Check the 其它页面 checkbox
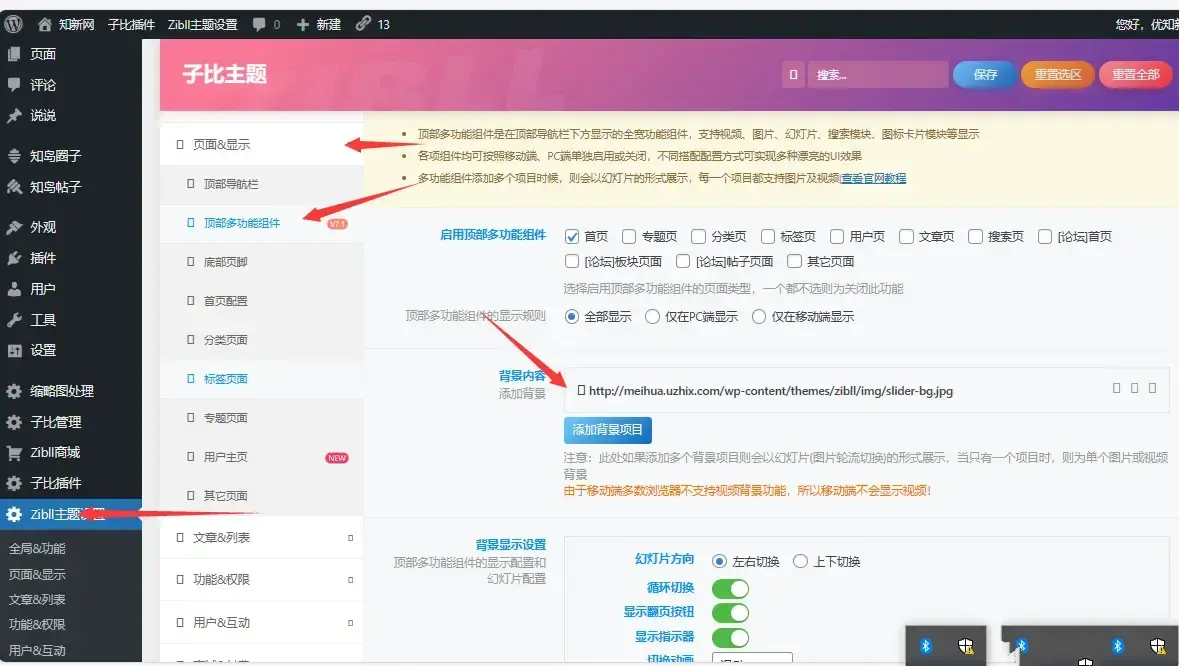 point(794,261)
